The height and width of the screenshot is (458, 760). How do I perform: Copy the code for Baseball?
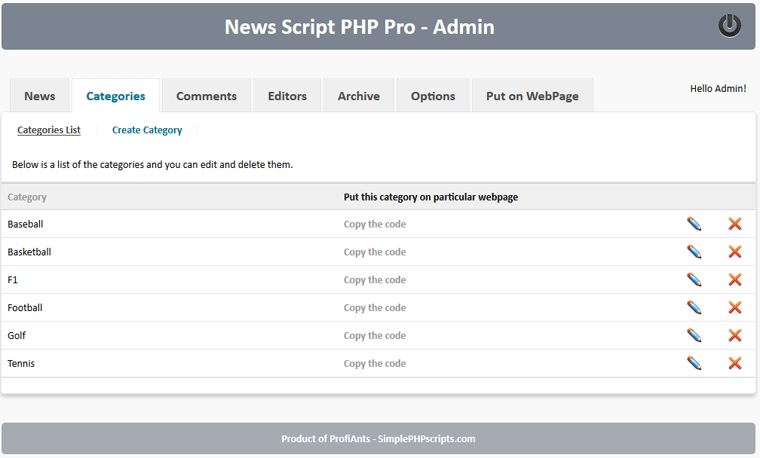coord(375,224)
